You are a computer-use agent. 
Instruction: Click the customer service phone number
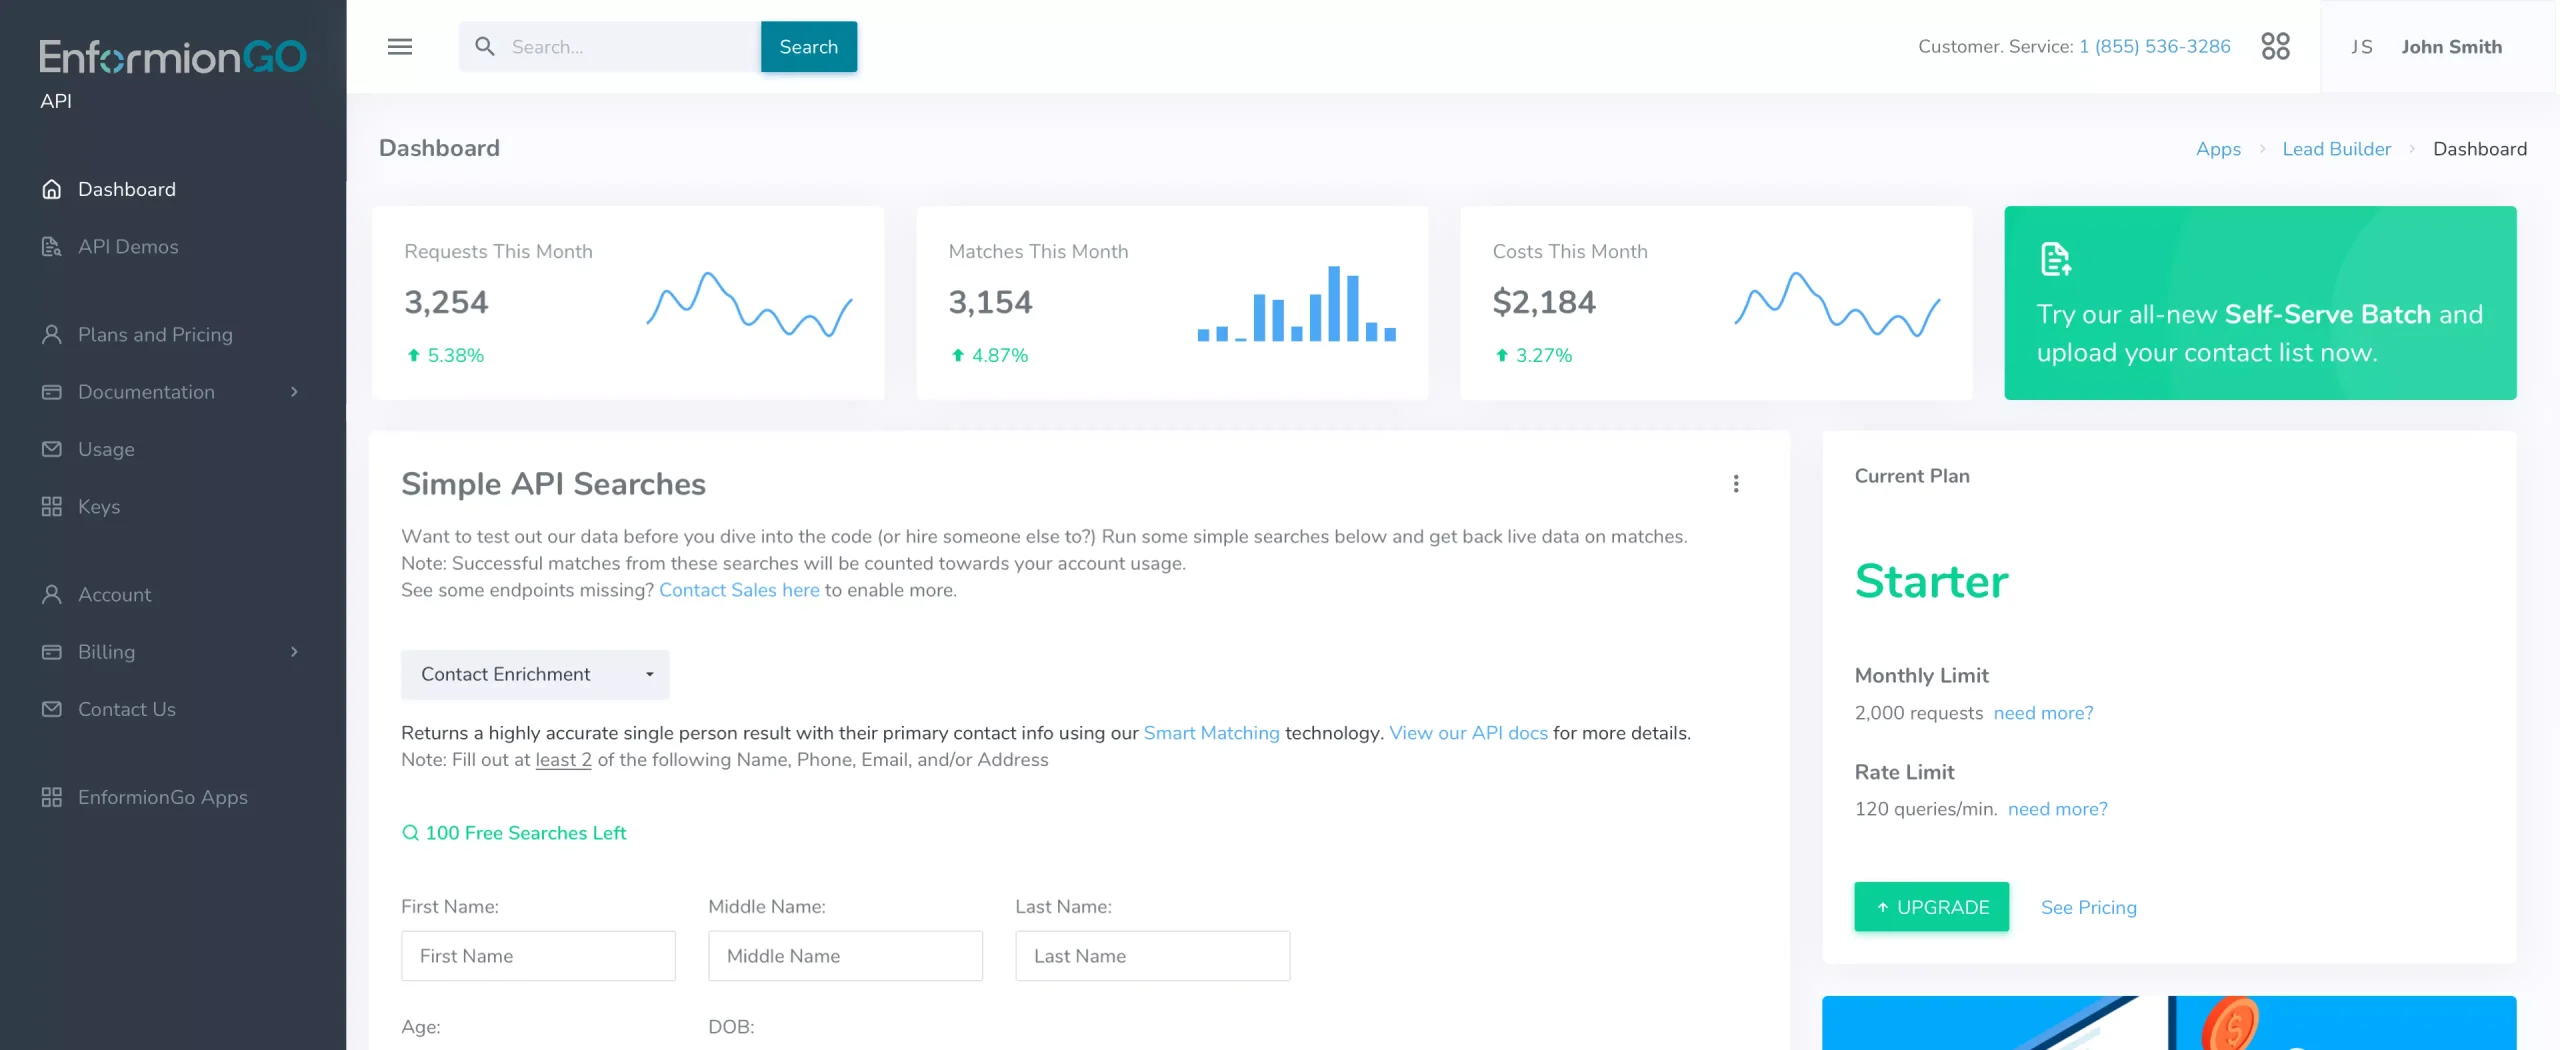2154,47
